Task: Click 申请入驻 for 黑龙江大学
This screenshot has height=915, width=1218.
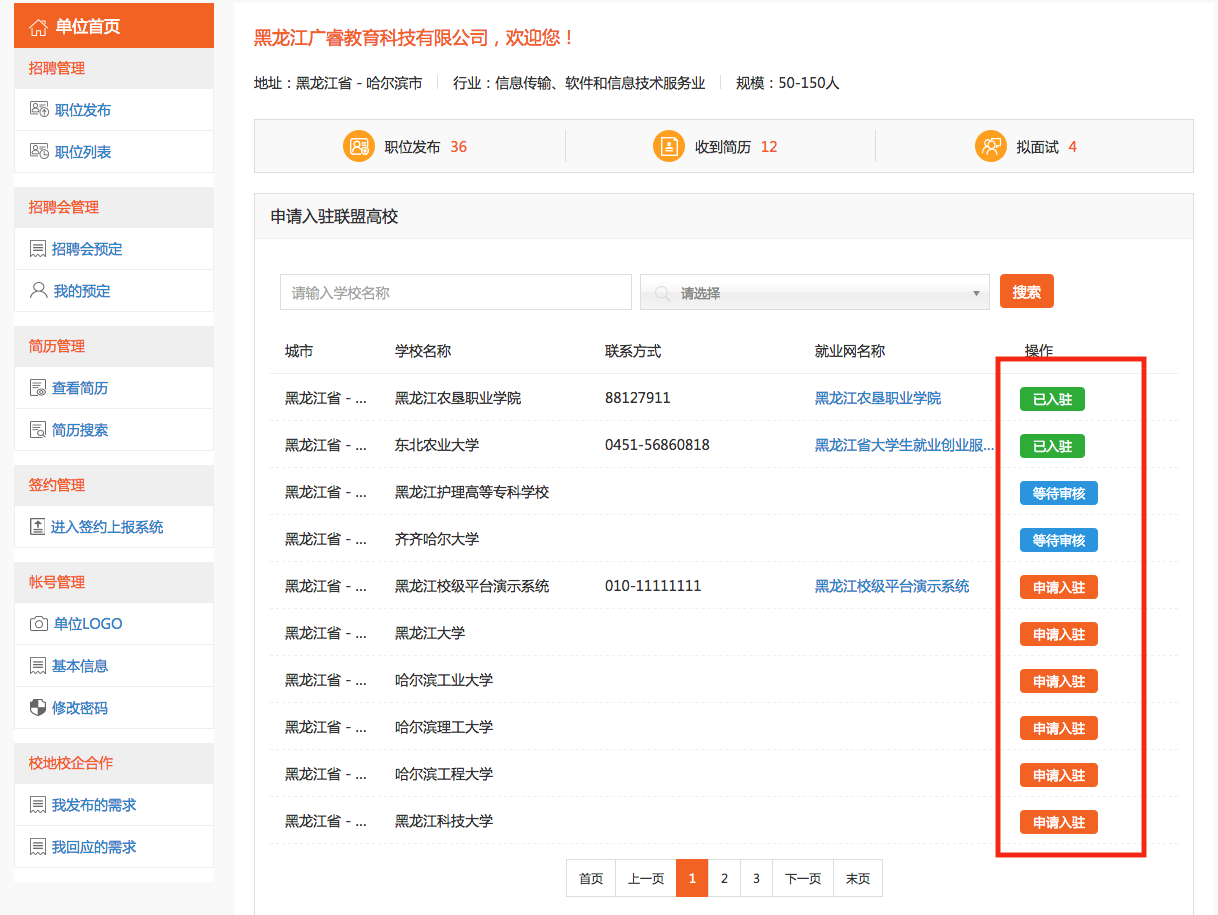Action: [x=1058, y=634]
